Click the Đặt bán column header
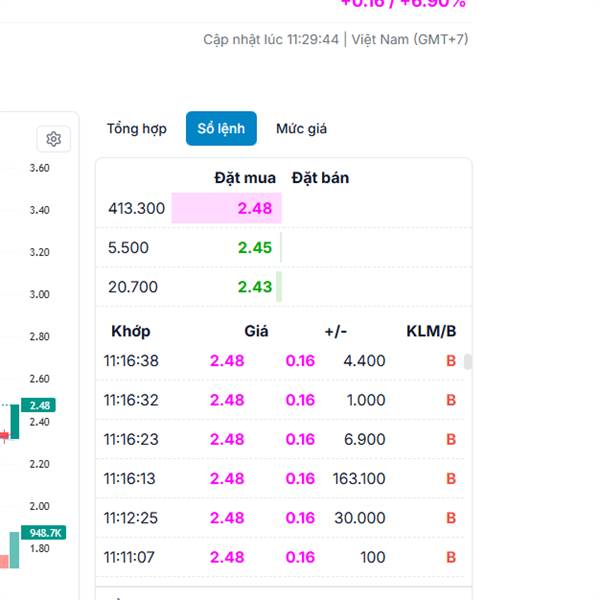Image resolution: width=600 pixels, height=600 pixels. 320,178
